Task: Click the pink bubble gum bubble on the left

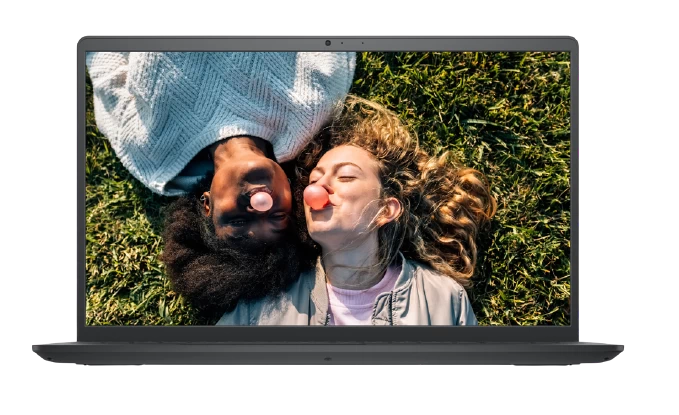Action: pos(261,201)
